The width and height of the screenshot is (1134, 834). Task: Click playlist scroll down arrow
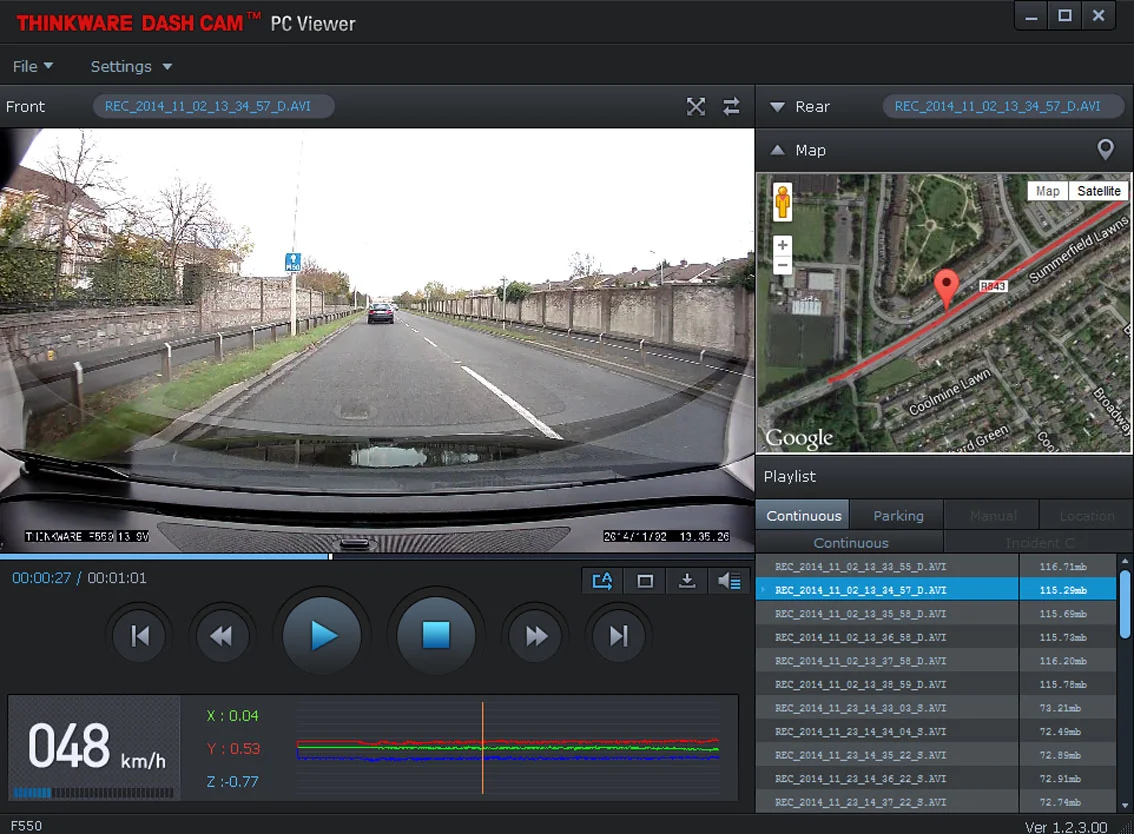point(1125,805)
